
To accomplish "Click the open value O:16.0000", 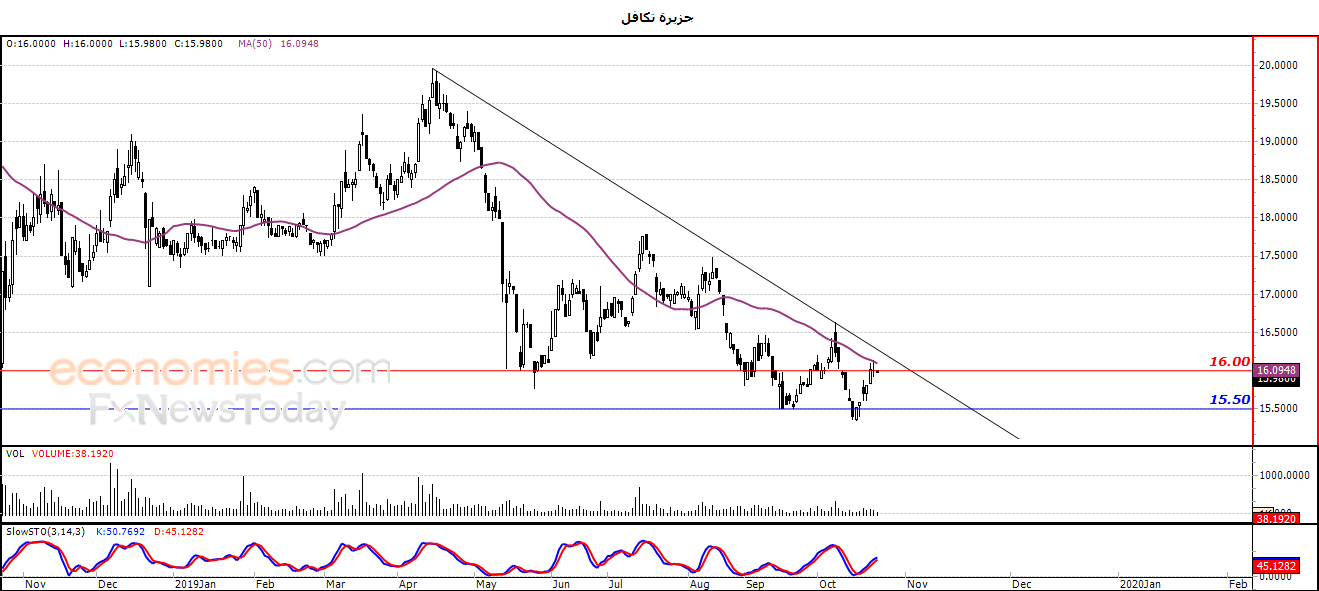I will (32, 44).
